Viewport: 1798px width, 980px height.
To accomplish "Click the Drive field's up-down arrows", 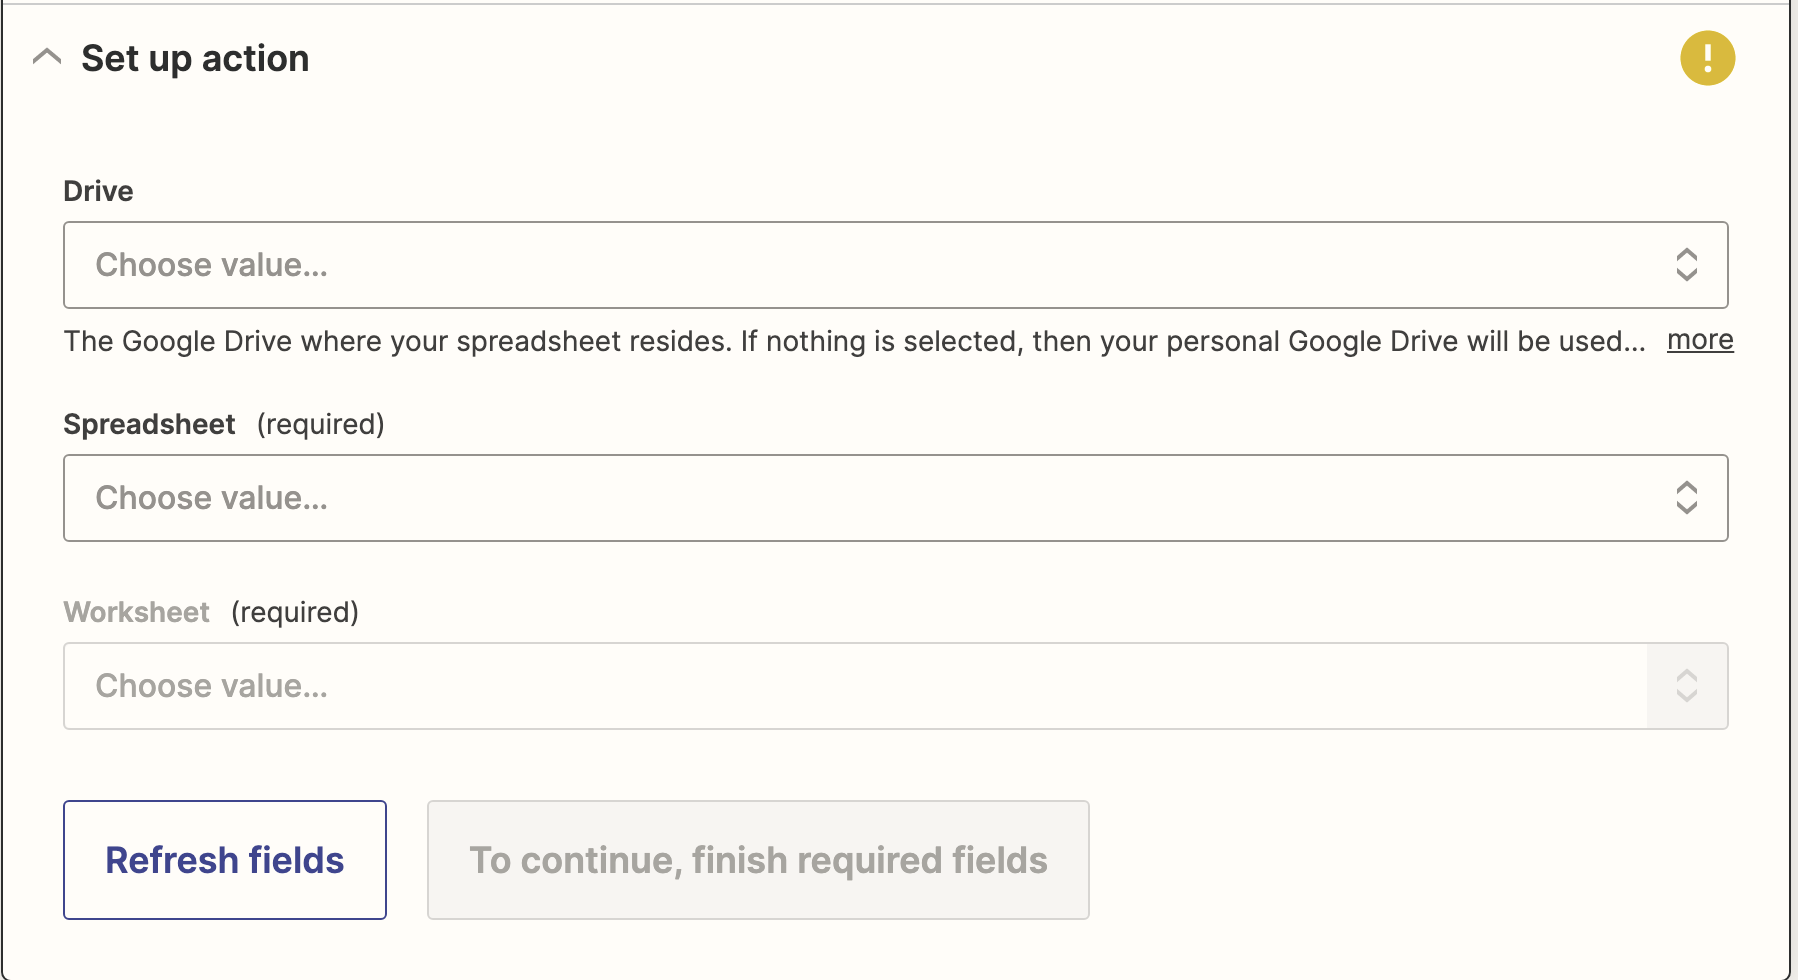I will tap(1686, 265).
